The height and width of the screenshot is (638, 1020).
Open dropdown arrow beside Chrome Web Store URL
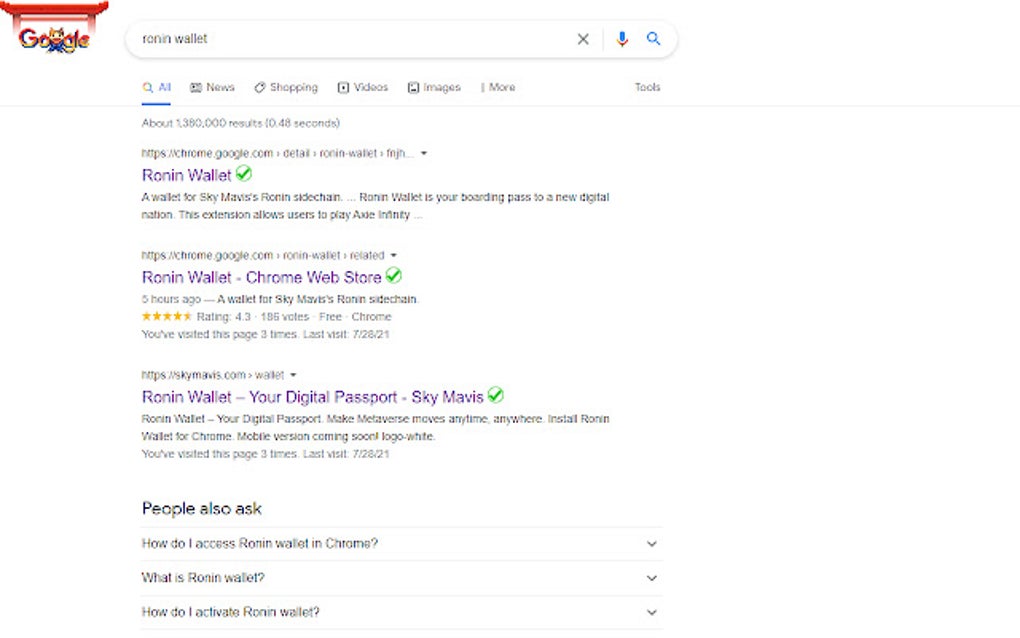393,255
